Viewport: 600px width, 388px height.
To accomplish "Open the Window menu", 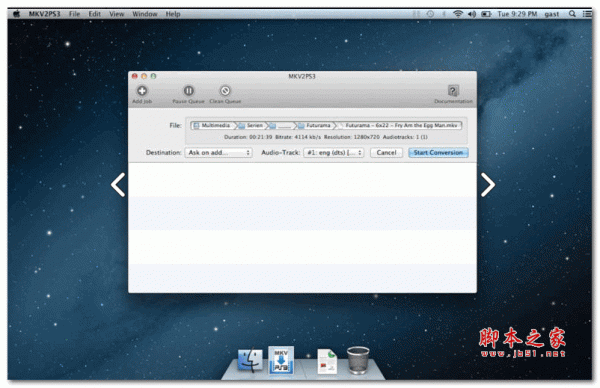I will tap(145, 14).
